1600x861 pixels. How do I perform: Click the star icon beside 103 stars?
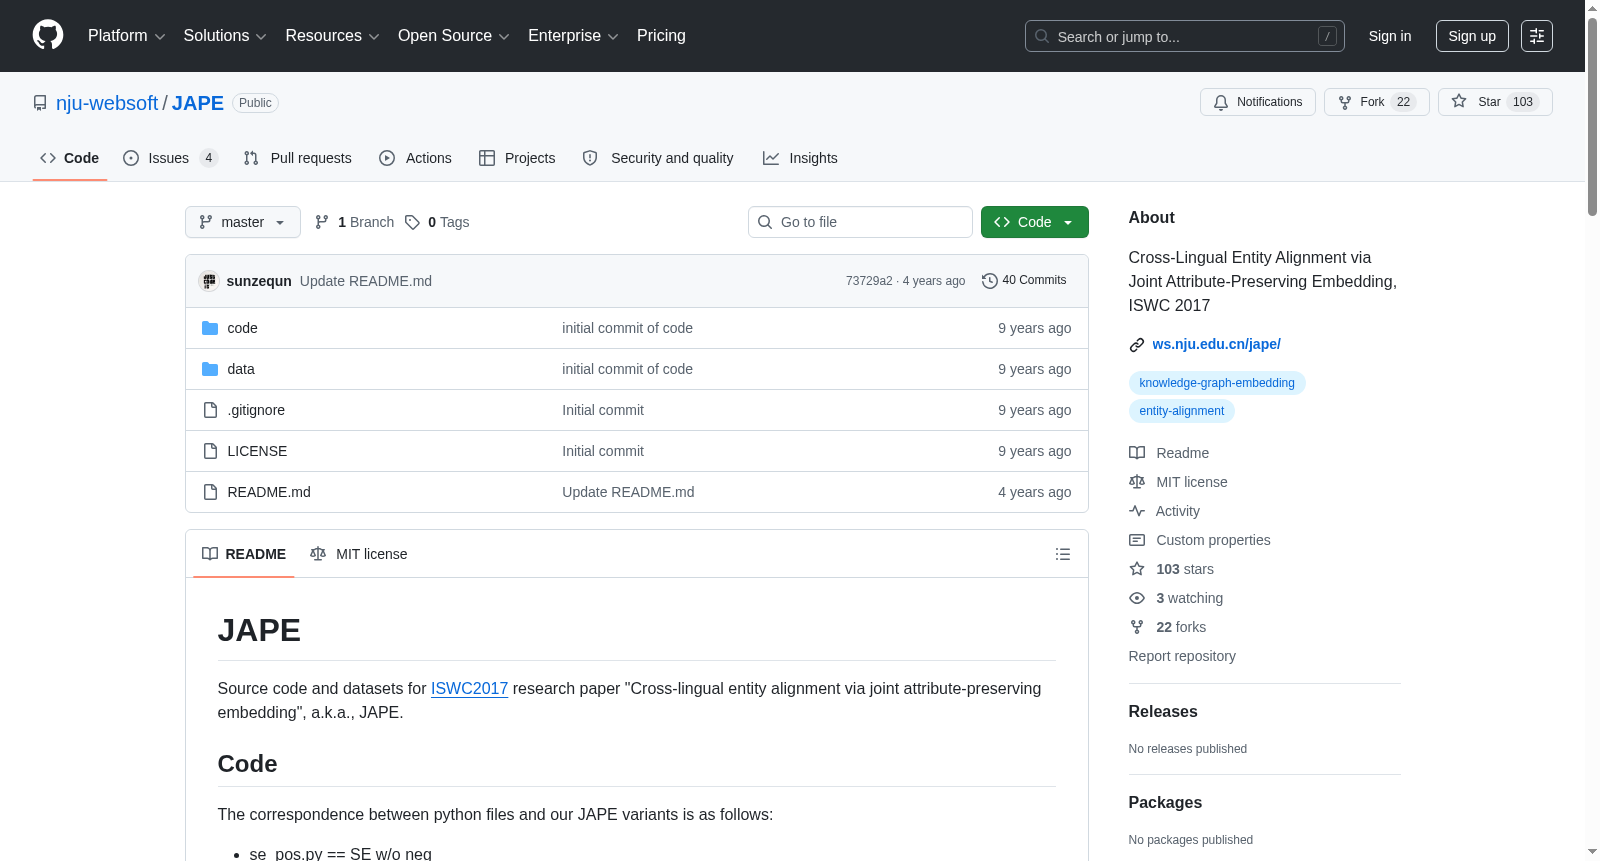(1137, 569)
